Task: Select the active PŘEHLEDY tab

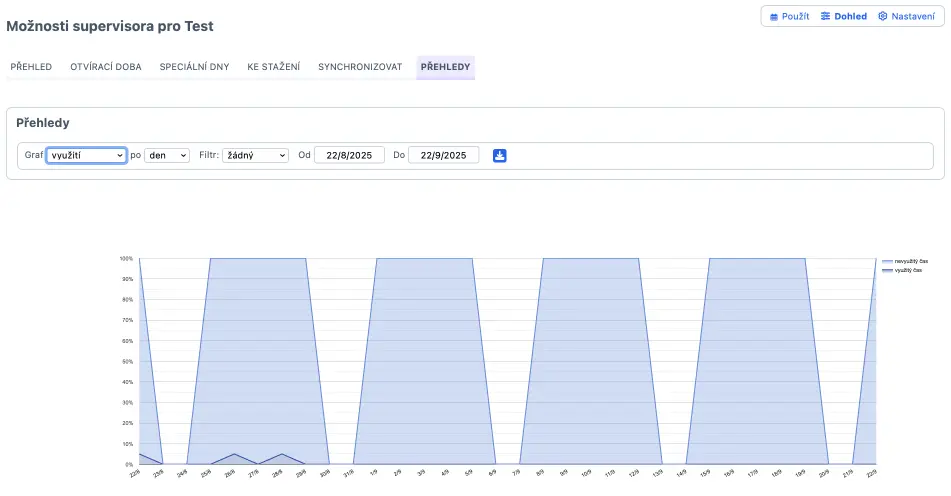Action: 445,67
